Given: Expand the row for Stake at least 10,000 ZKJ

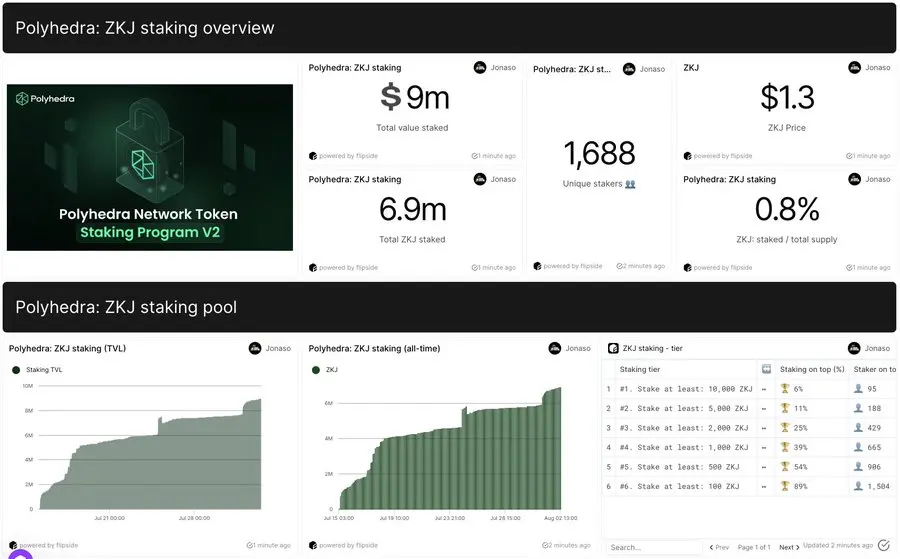Looking at the screenshot, I should (x=765, y=389).
